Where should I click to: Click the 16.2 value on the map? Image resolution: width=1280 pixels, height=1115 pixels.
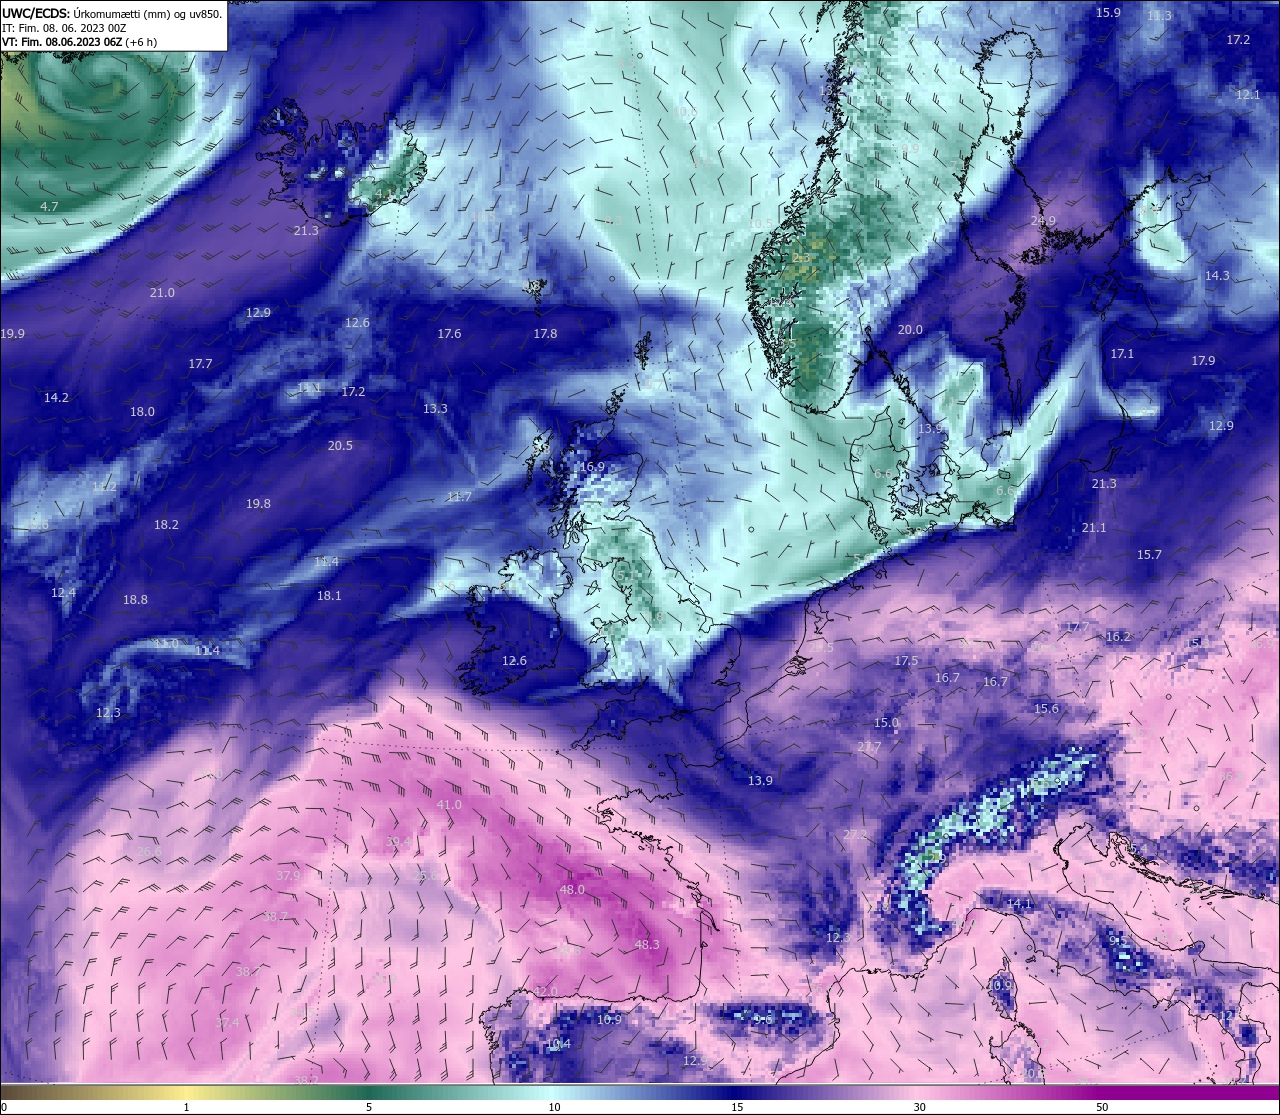pyautogui.click(x=1118, y=637)
